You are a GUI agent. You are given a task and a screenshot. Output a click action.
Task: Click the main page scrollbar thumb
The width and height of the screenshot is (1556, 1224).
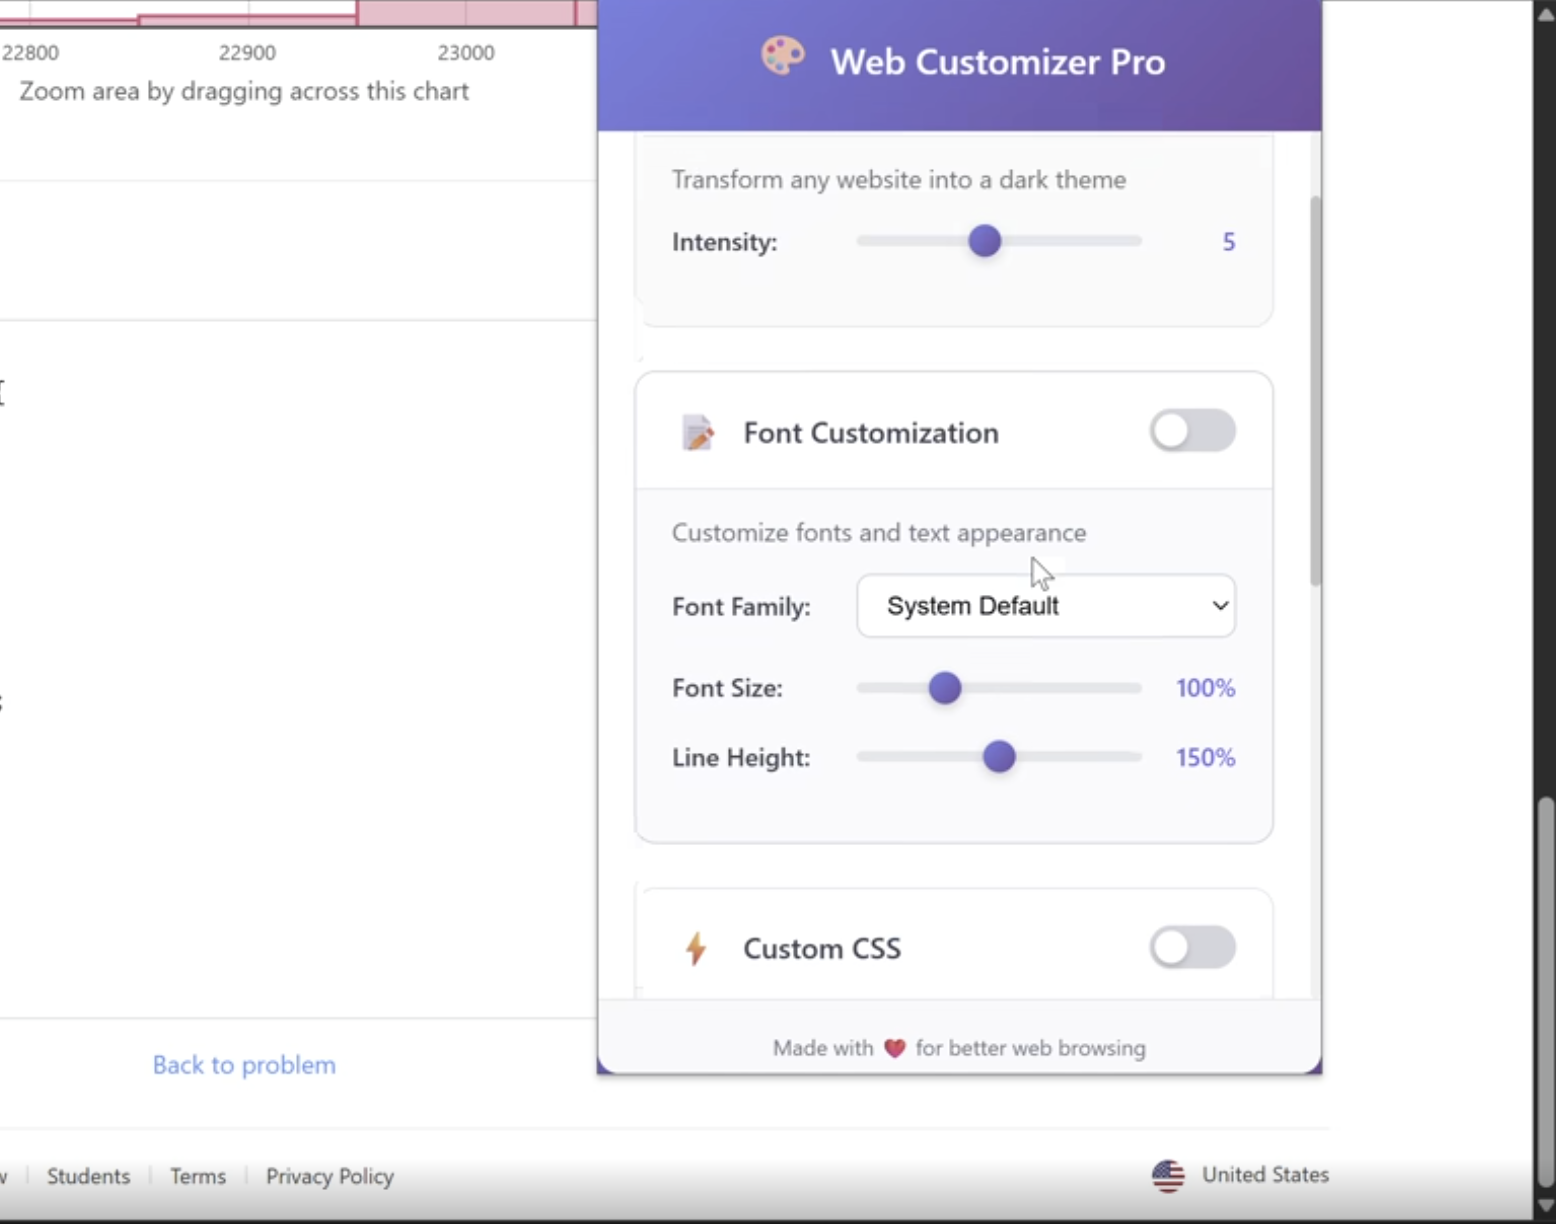click(x=1545, y=990)
